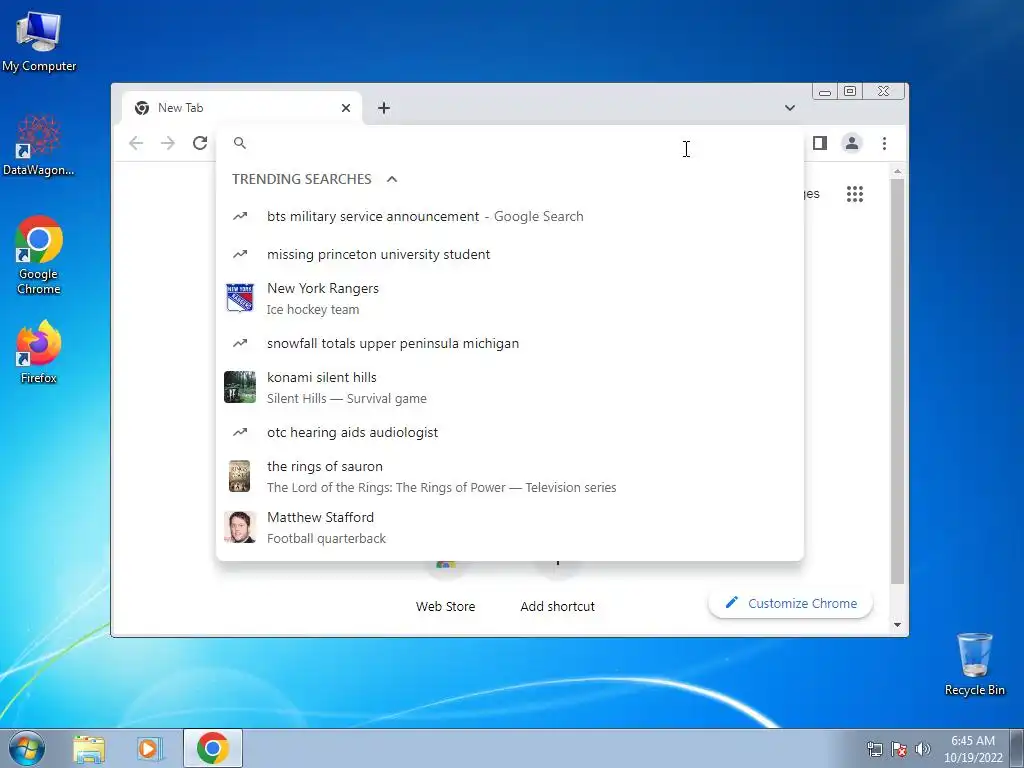Screen dimensions: 1024x768
Task: Select the Recycle Bin icon
Action: [x=974, y=664]
